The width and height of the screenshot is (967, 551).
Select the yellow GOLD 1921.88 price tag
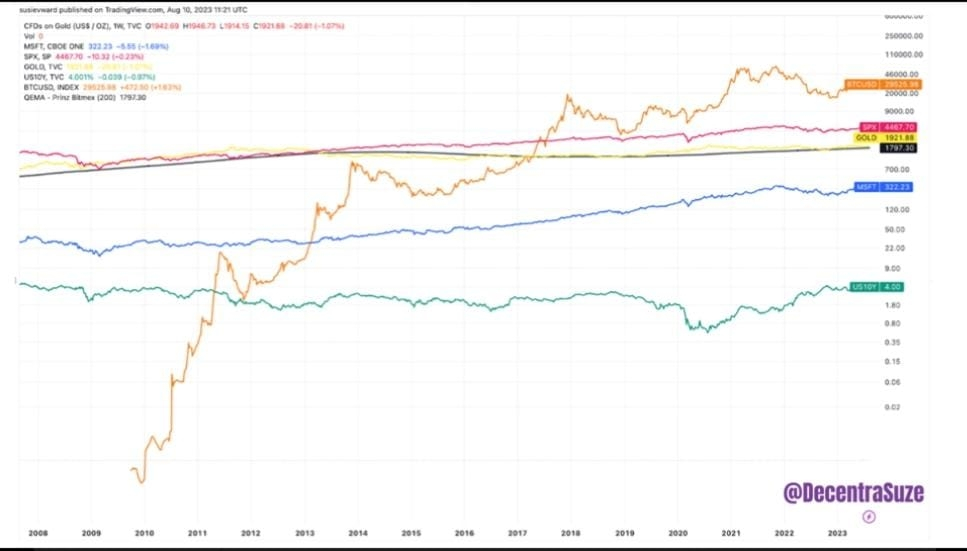click(885, 138)
